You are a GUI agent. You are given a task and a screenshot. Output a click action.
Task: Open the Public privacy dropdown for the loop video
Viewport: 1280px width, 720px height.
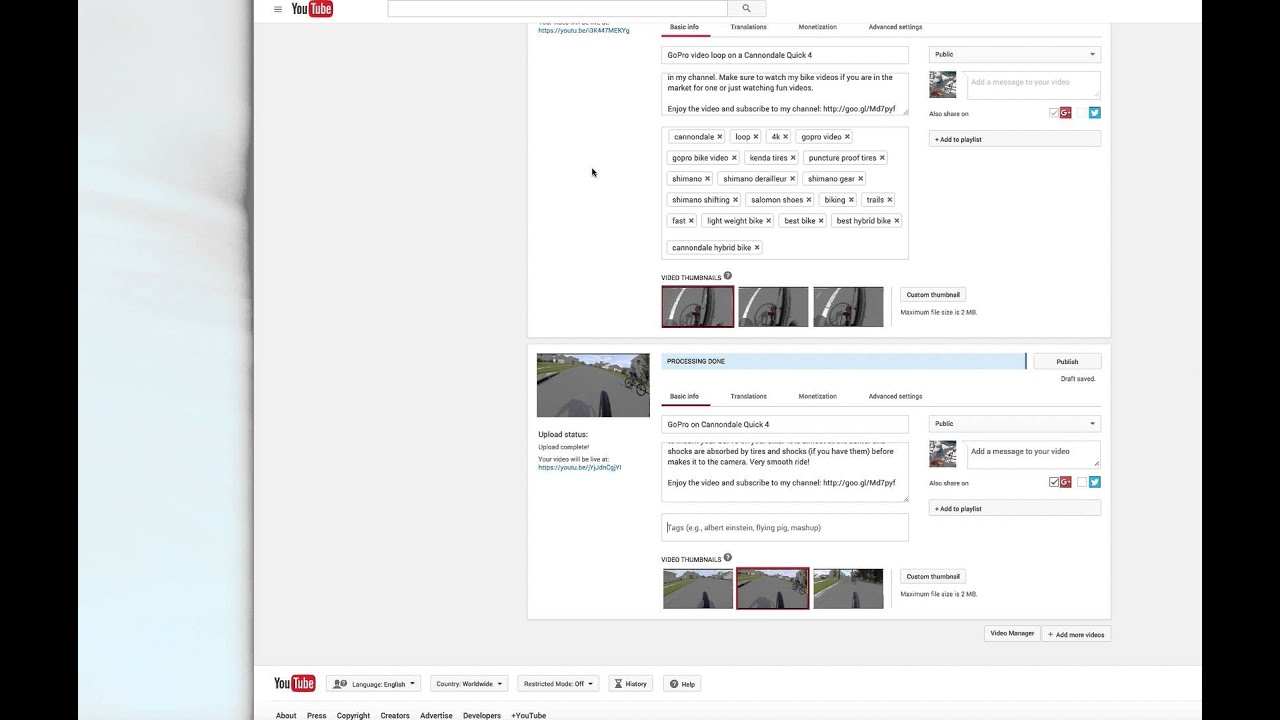(x=1015, y=55)
